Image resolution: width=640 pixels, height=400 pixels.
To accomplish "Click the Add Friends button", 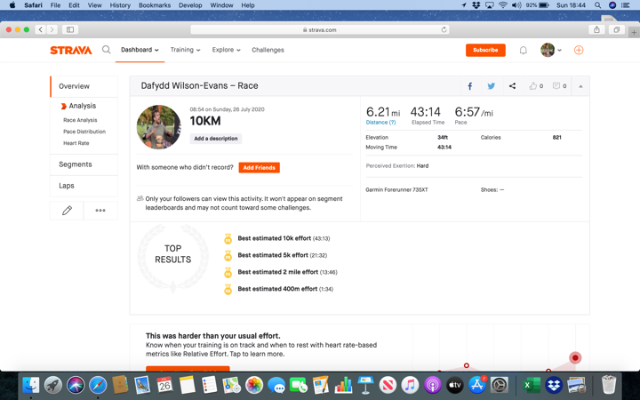I will 259,168.
